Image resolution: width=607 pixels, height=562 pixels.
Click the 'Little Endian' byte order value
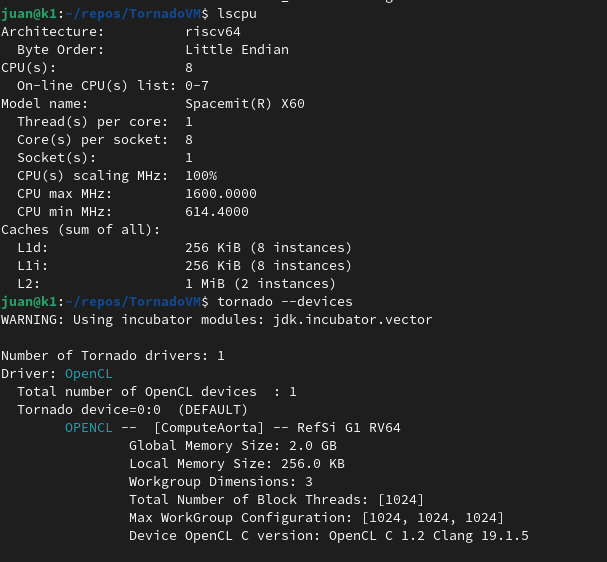click(x=237, y=50)
